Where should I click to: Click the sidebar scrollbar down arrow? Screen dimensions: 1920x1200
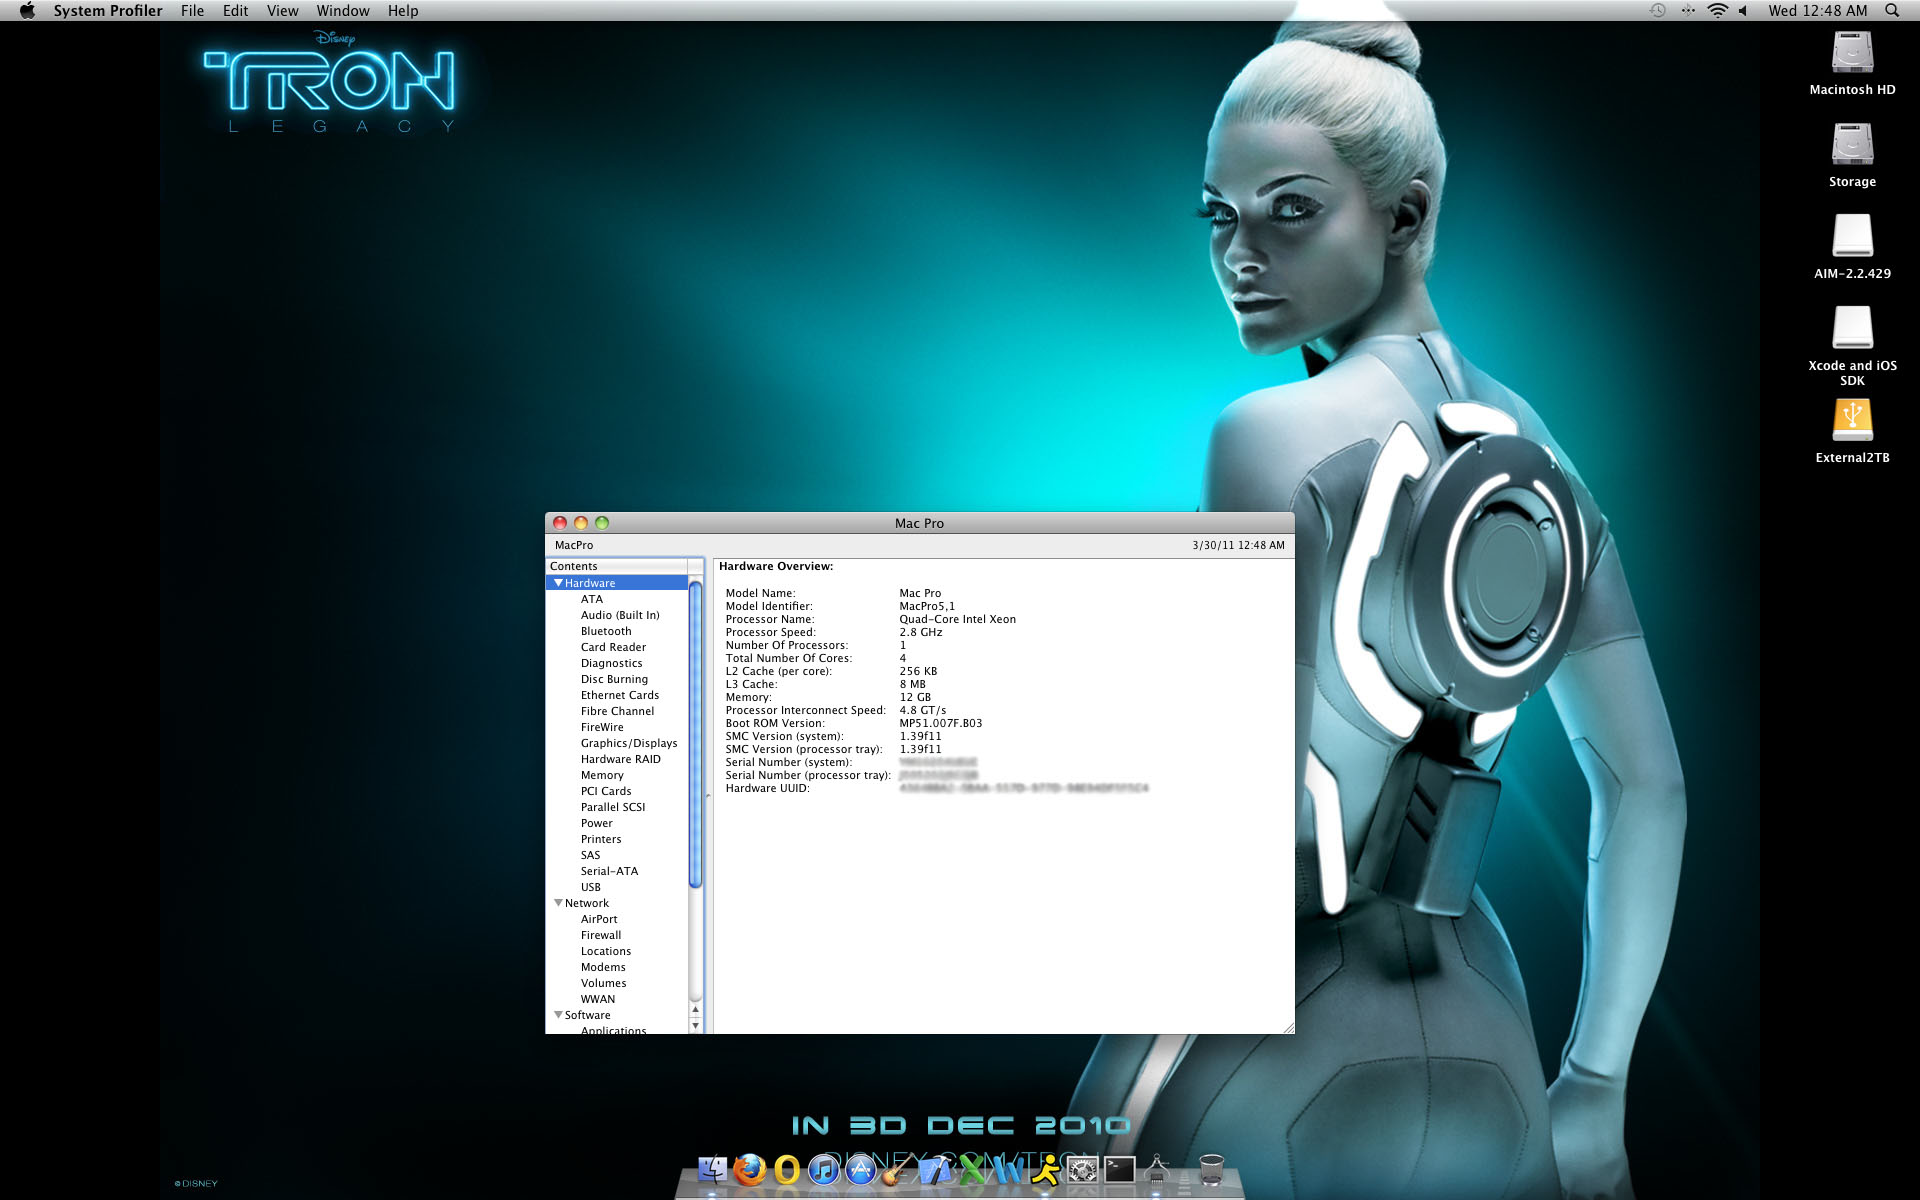pos(695,1025)
